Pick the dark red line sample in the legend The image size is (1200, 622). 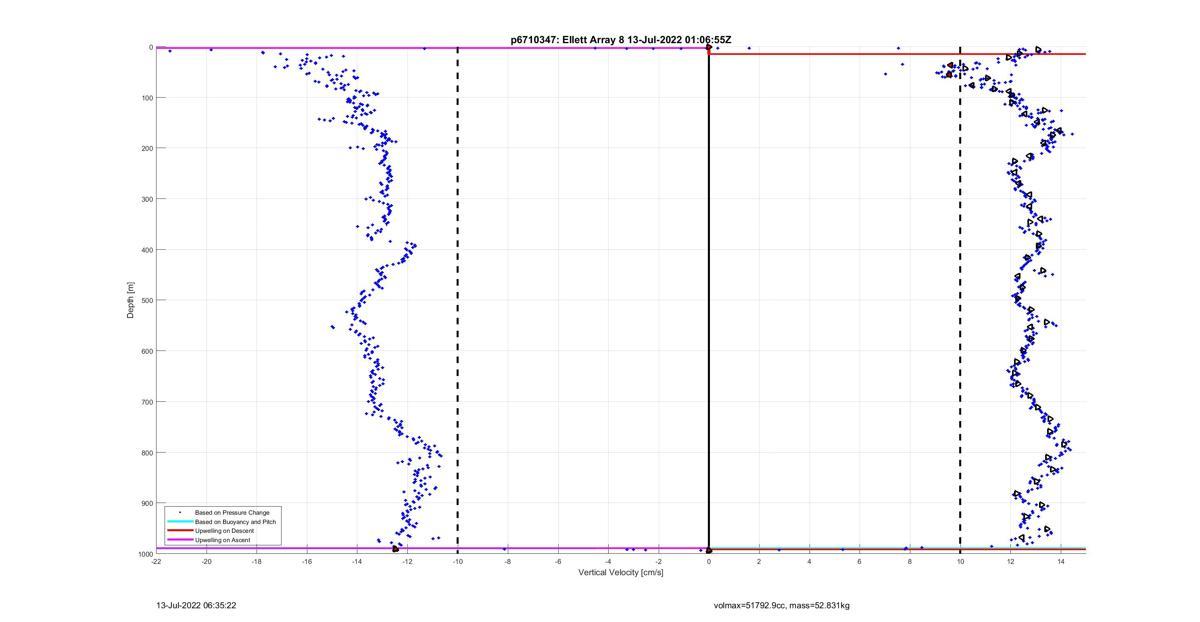coord(180,531)
